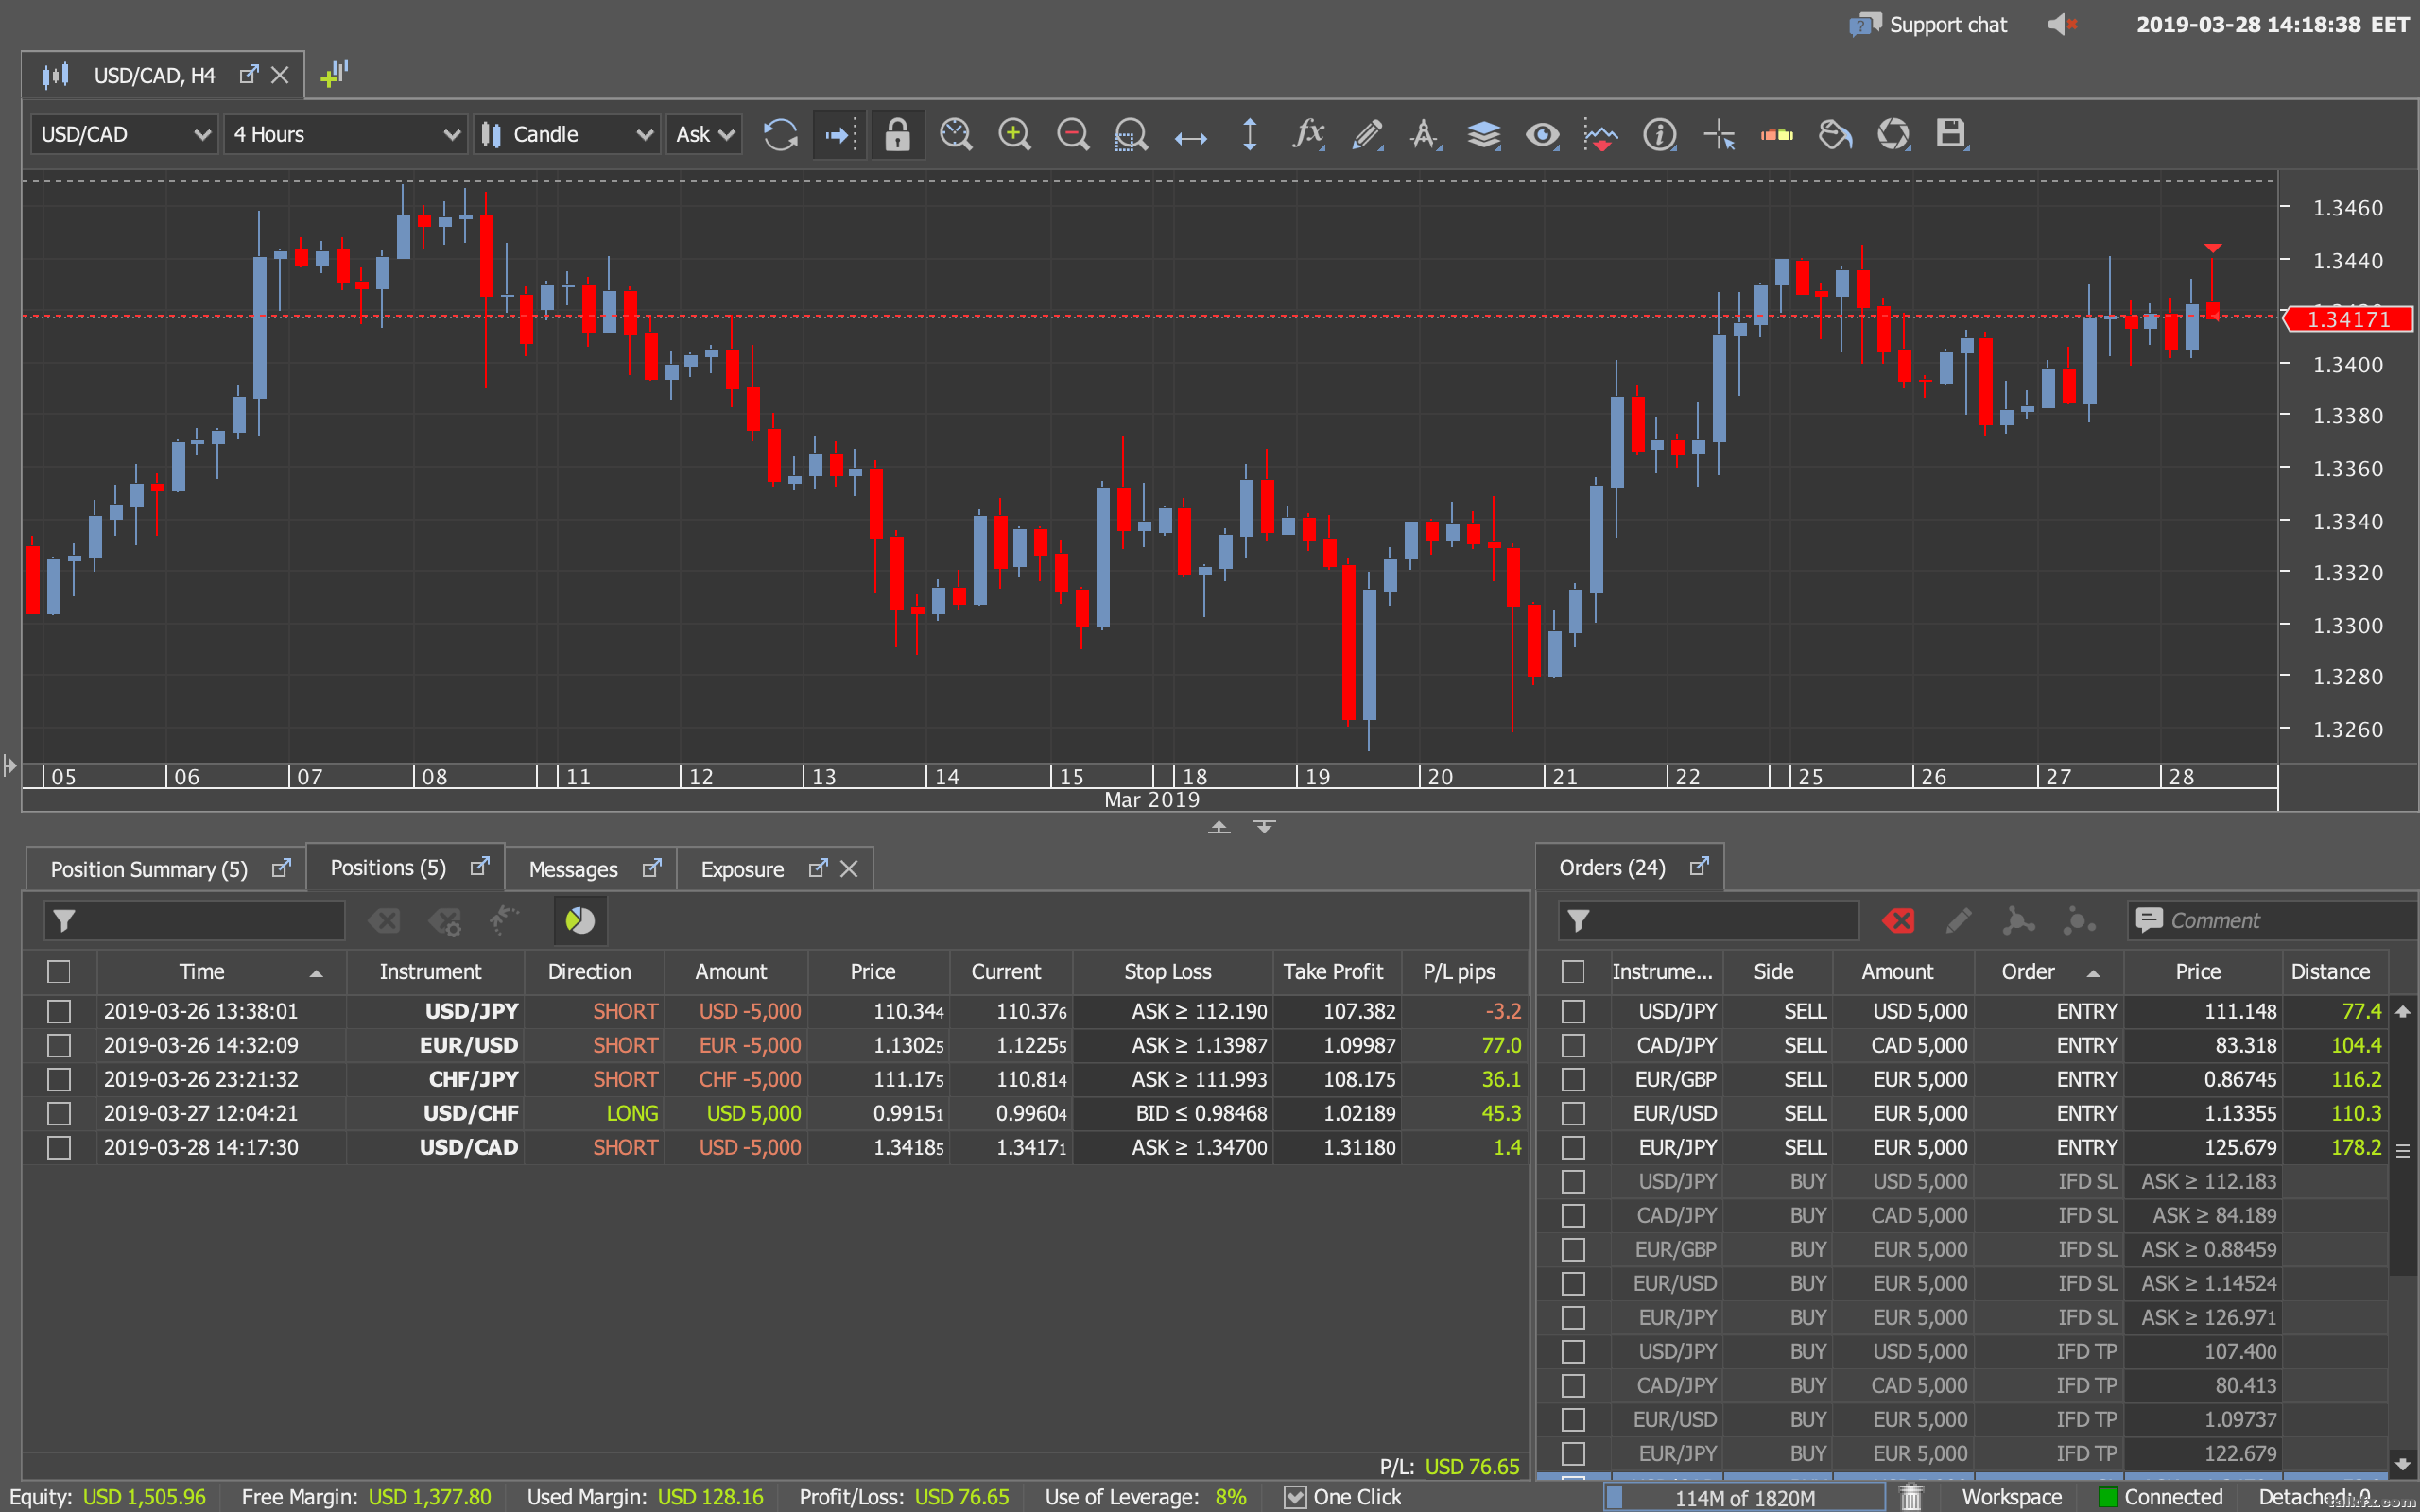Viewport: 2420px width, 1512px height.
Task: Open the fx indicators icon
Action: [1308, 134]
